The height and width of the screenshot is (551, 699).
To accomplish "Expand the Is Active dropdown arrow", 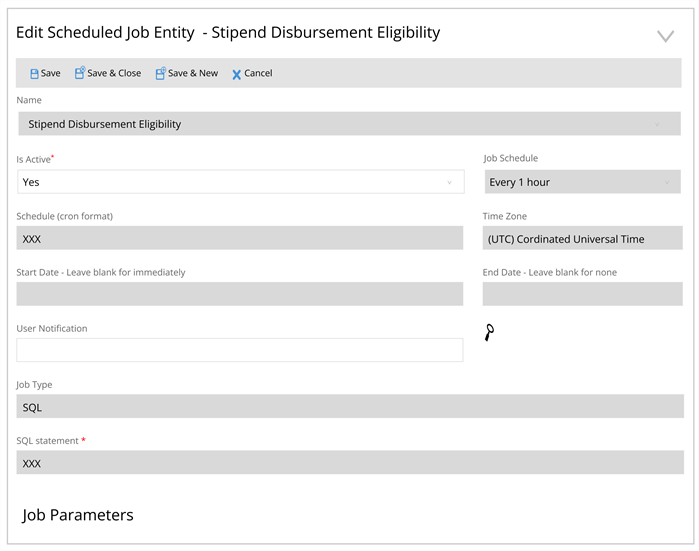I will [x=449, y=182].
